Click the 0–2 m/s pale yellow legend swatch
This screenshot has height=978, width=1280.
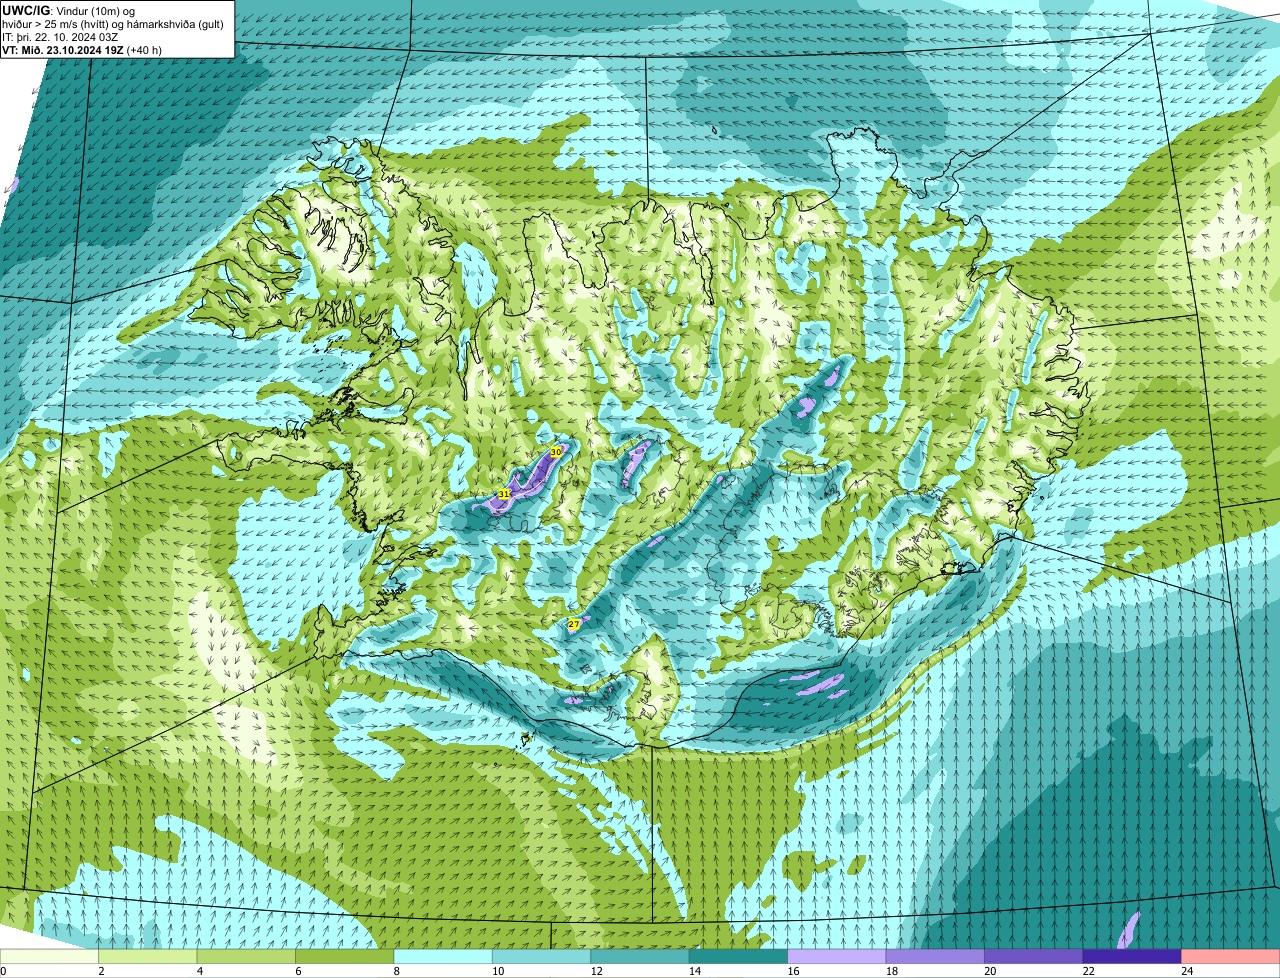pyautogui.click(x=50, y=956)
